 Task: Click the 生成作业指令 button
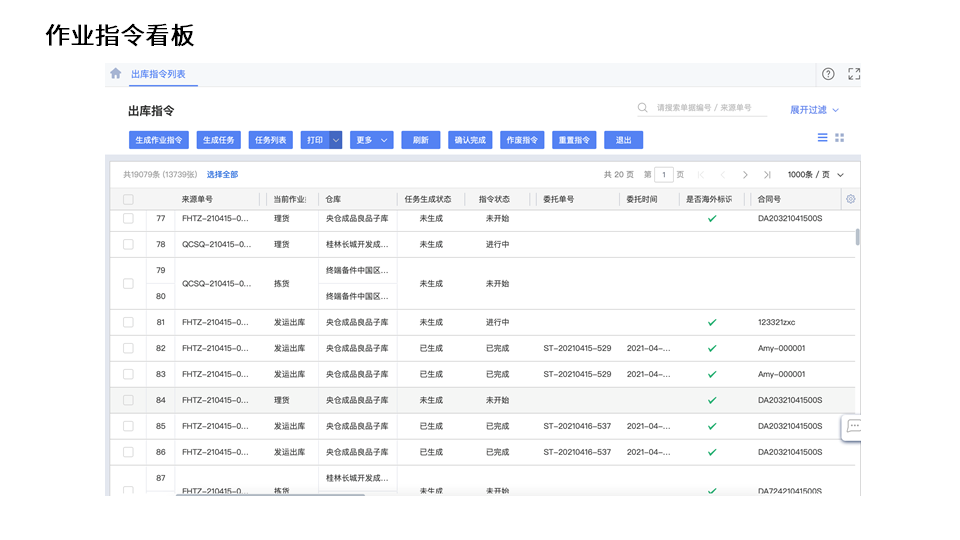coord(159,141)
